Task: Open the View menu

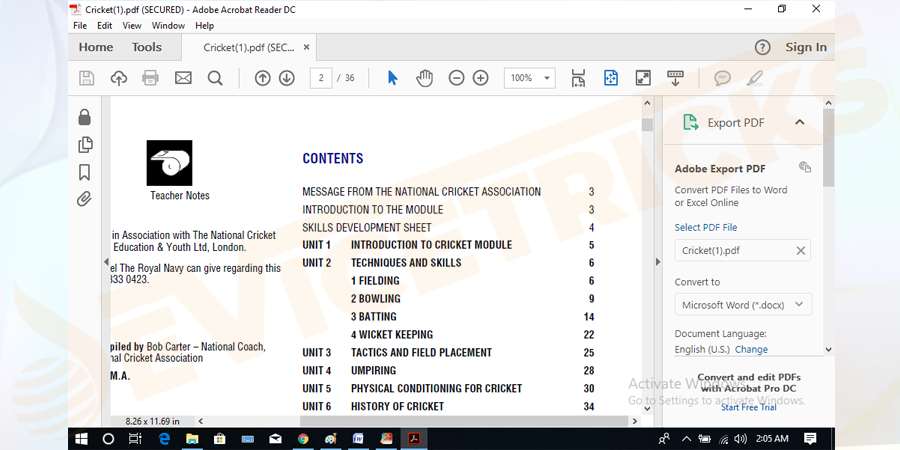Action: (131, 26)
